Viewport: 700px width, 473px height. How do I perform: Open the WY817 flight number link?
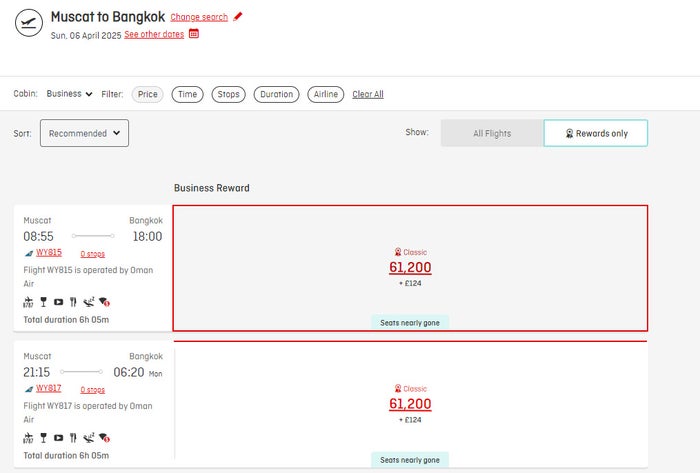(49, 388)
